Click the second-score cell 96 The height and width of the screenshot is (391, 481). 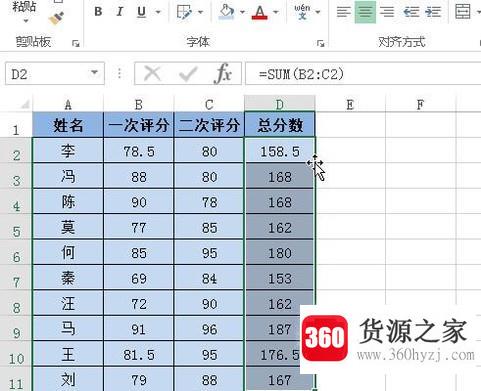coord(209,328)
